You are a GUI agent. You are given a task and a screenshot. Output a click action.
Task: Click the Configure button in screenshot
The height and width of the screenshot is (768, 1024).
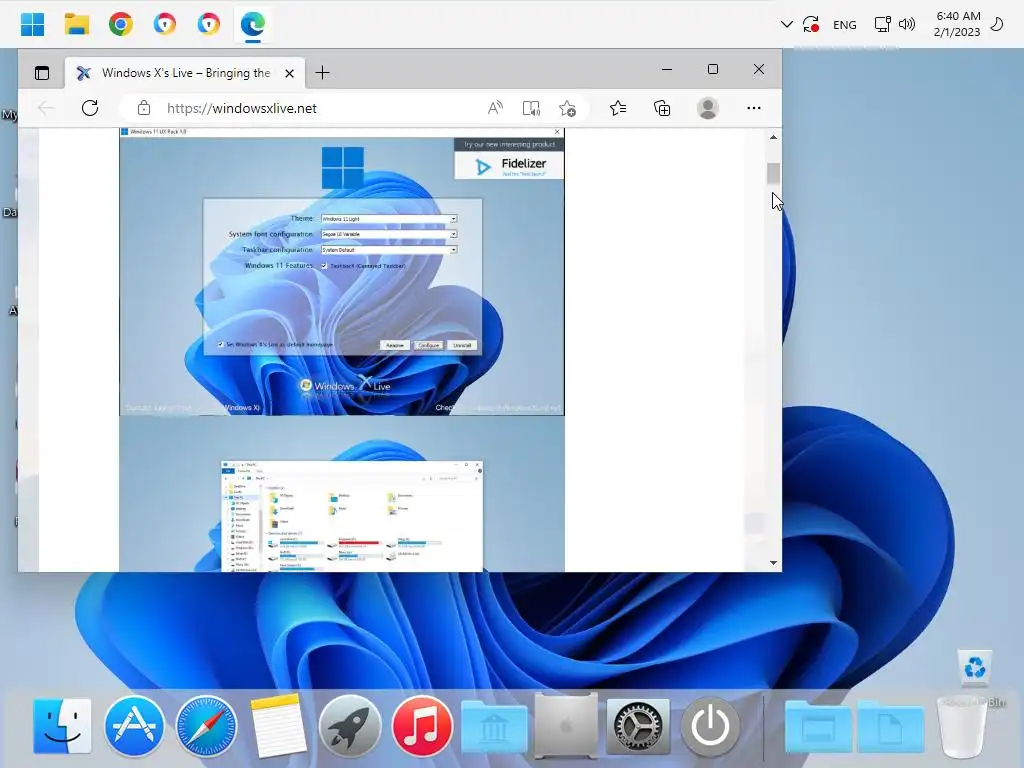(x=428, y=345)
